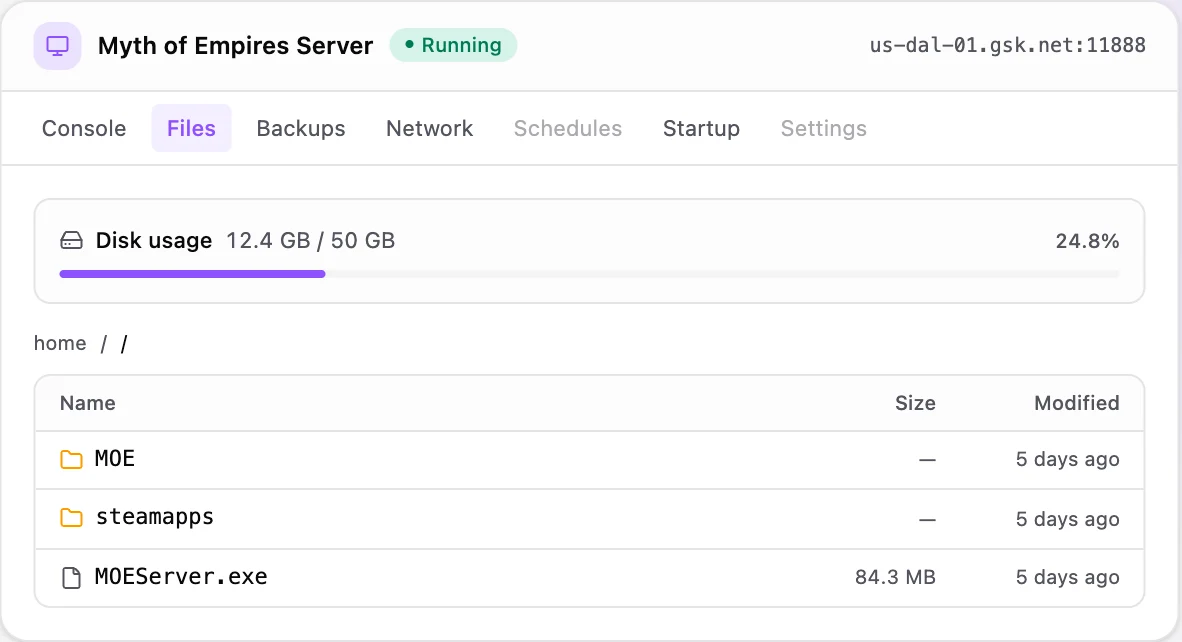Image resolution: width=1182 pixels, height=642 pixels.
Task: Sort by the Size column header
Action: pos(915,403)
